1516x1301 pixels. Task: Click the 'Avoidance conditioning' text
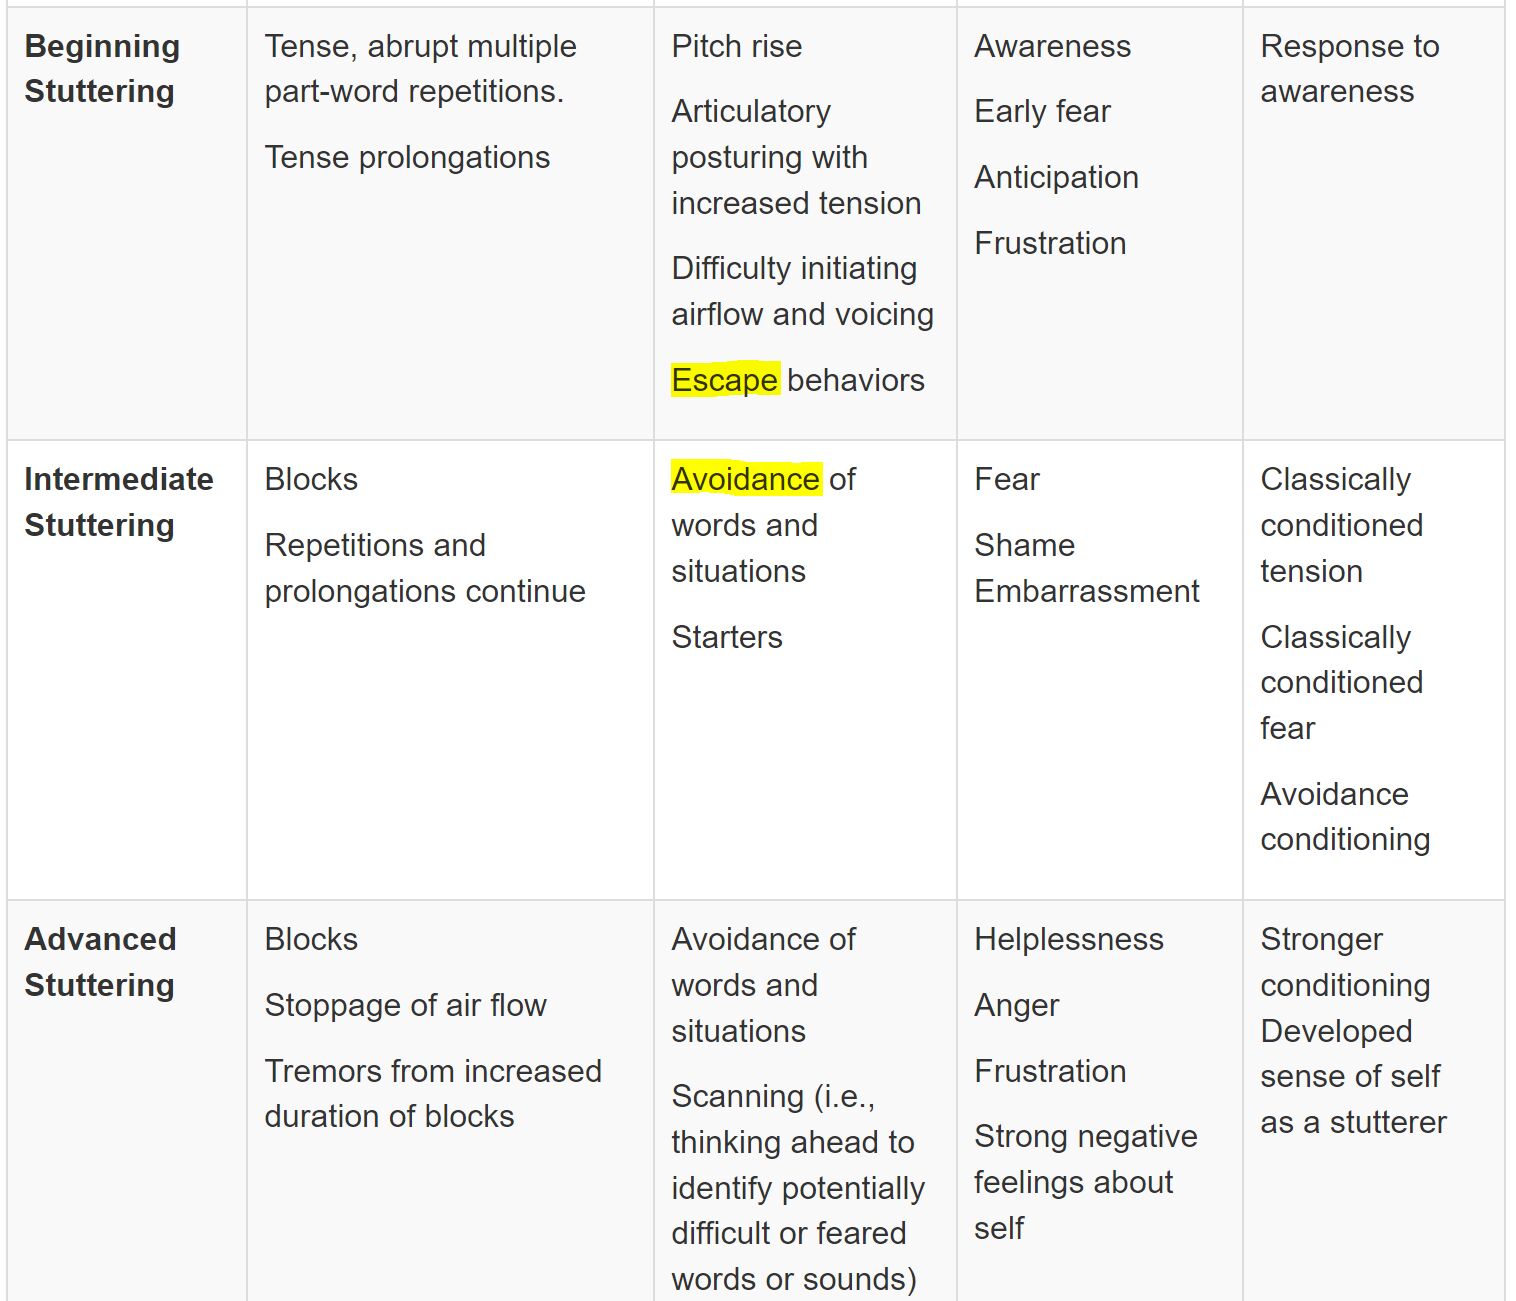(x=1344, y=816)
